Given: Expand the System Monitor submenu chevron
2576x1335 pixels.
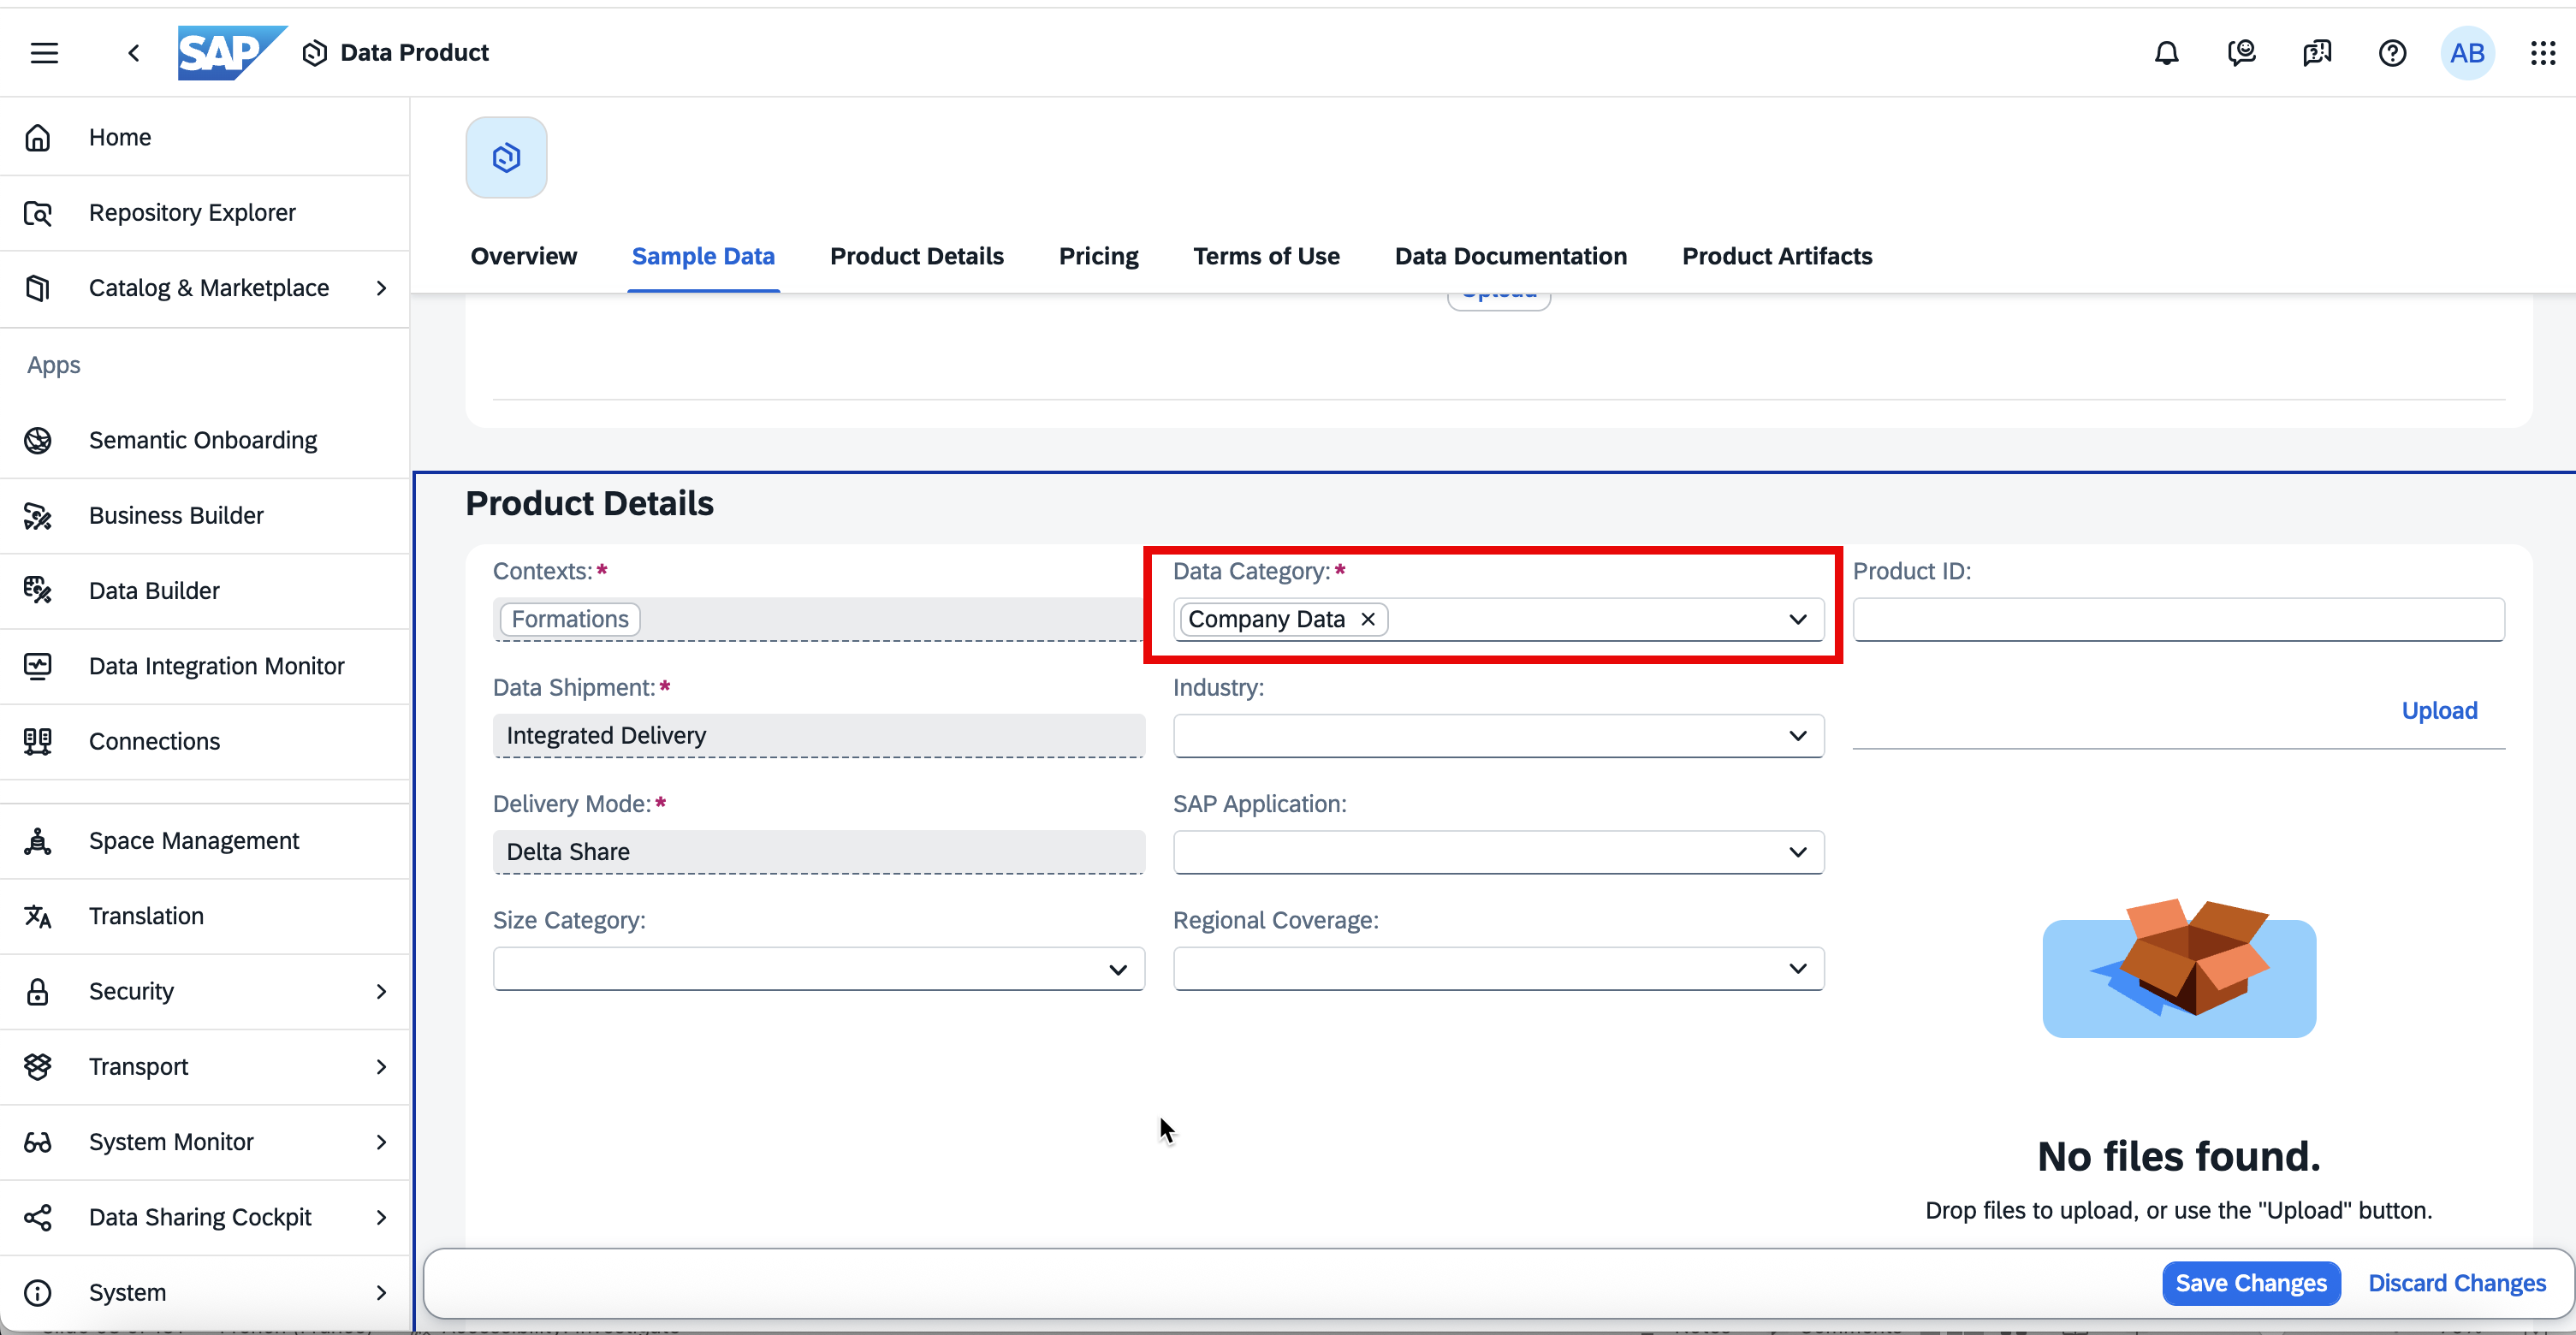Looking at the screenshot, I should 381,1142.
